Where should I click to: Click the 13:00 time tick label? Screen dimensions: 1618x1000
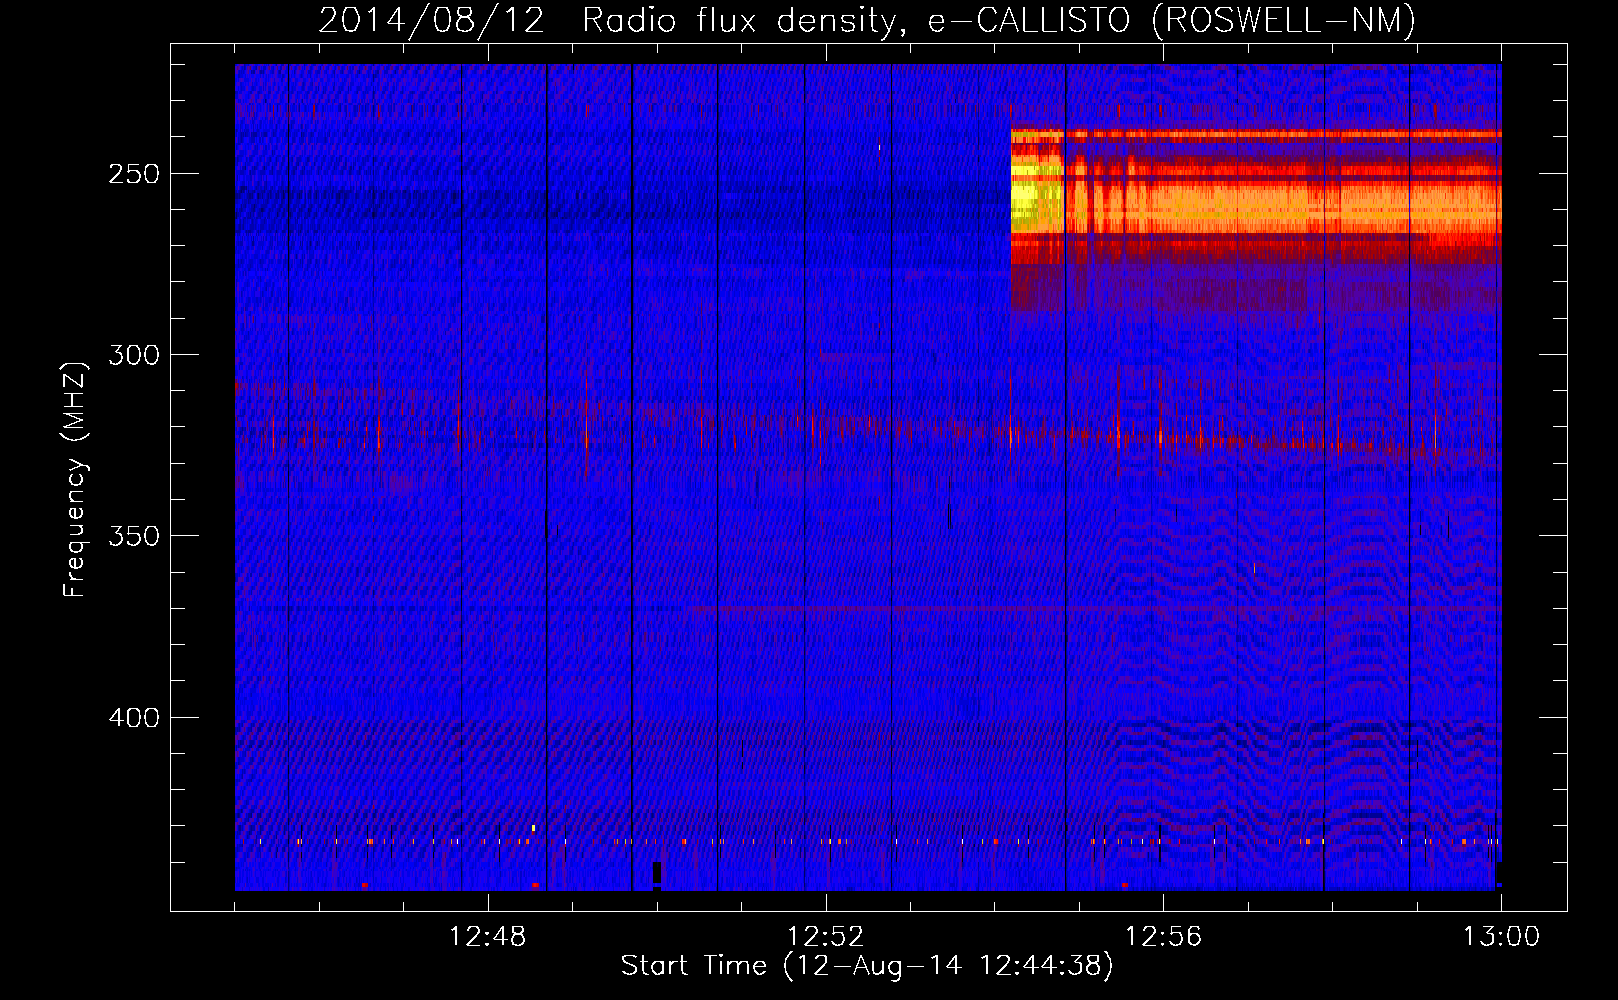(x=1501, y=937)
